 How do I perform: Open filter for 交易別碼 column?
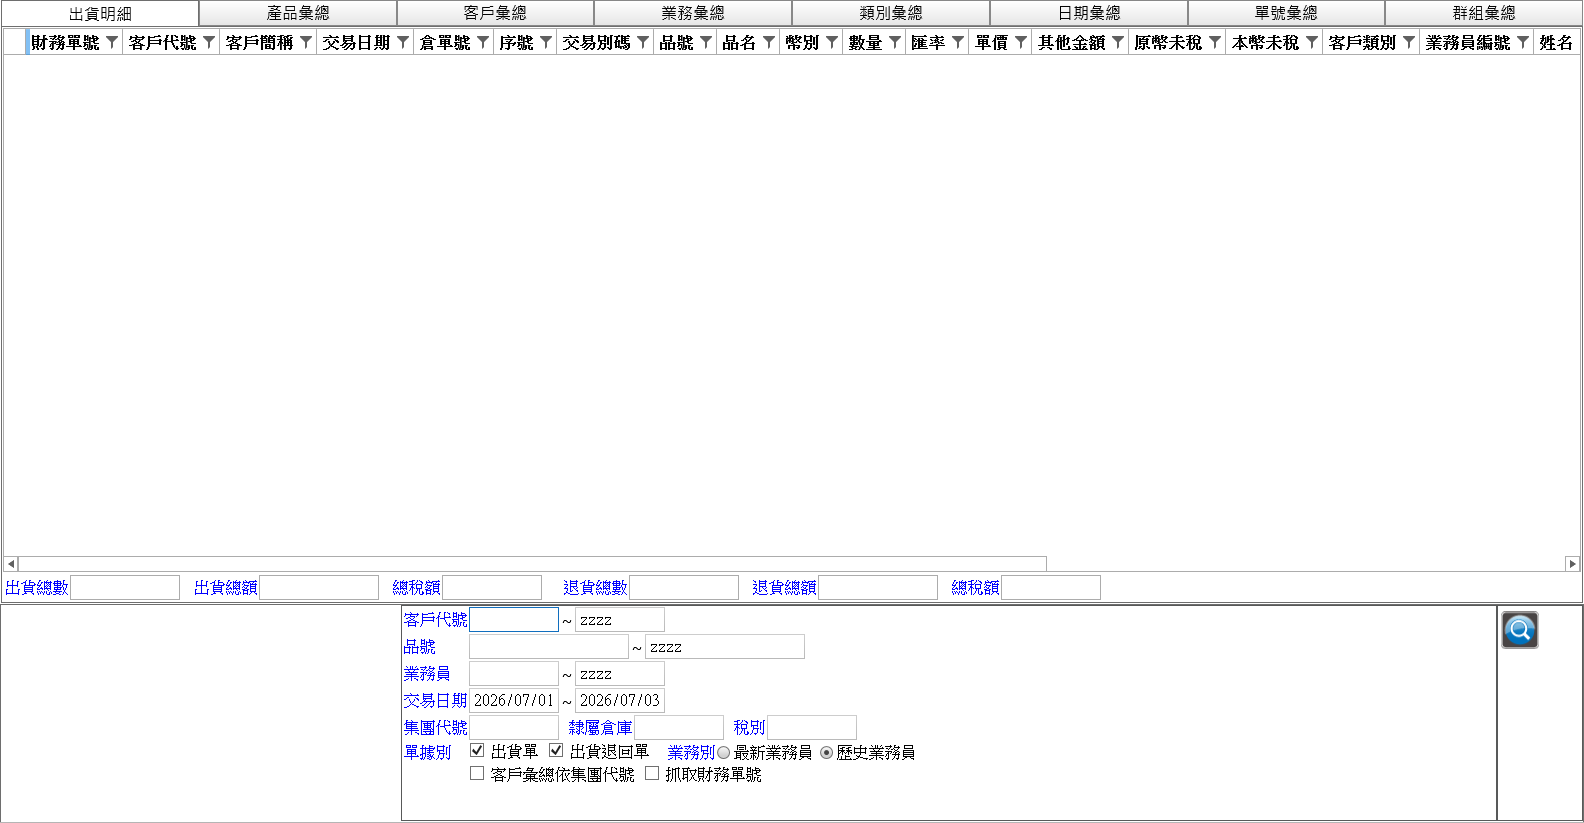pos(643,42)
